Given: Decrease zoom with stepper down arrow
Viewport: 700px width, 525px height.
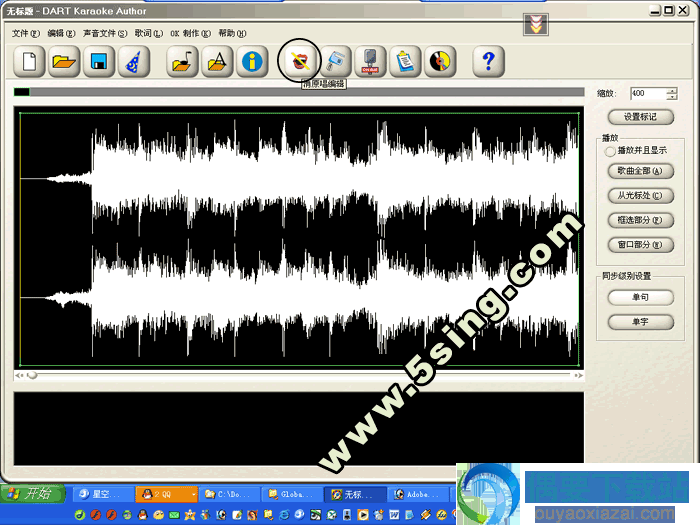Looking at the screenshot, I should [672, 96].
